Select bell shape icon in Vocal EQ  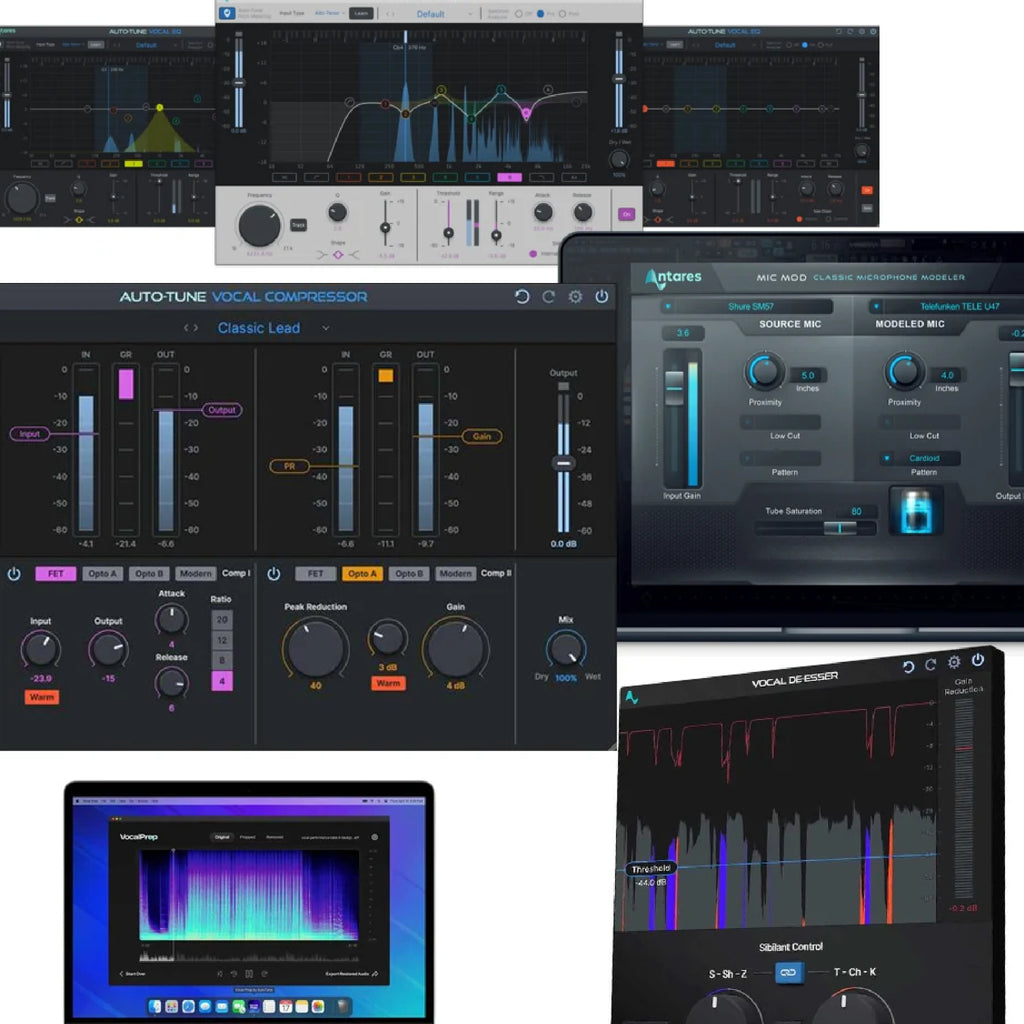337,255
